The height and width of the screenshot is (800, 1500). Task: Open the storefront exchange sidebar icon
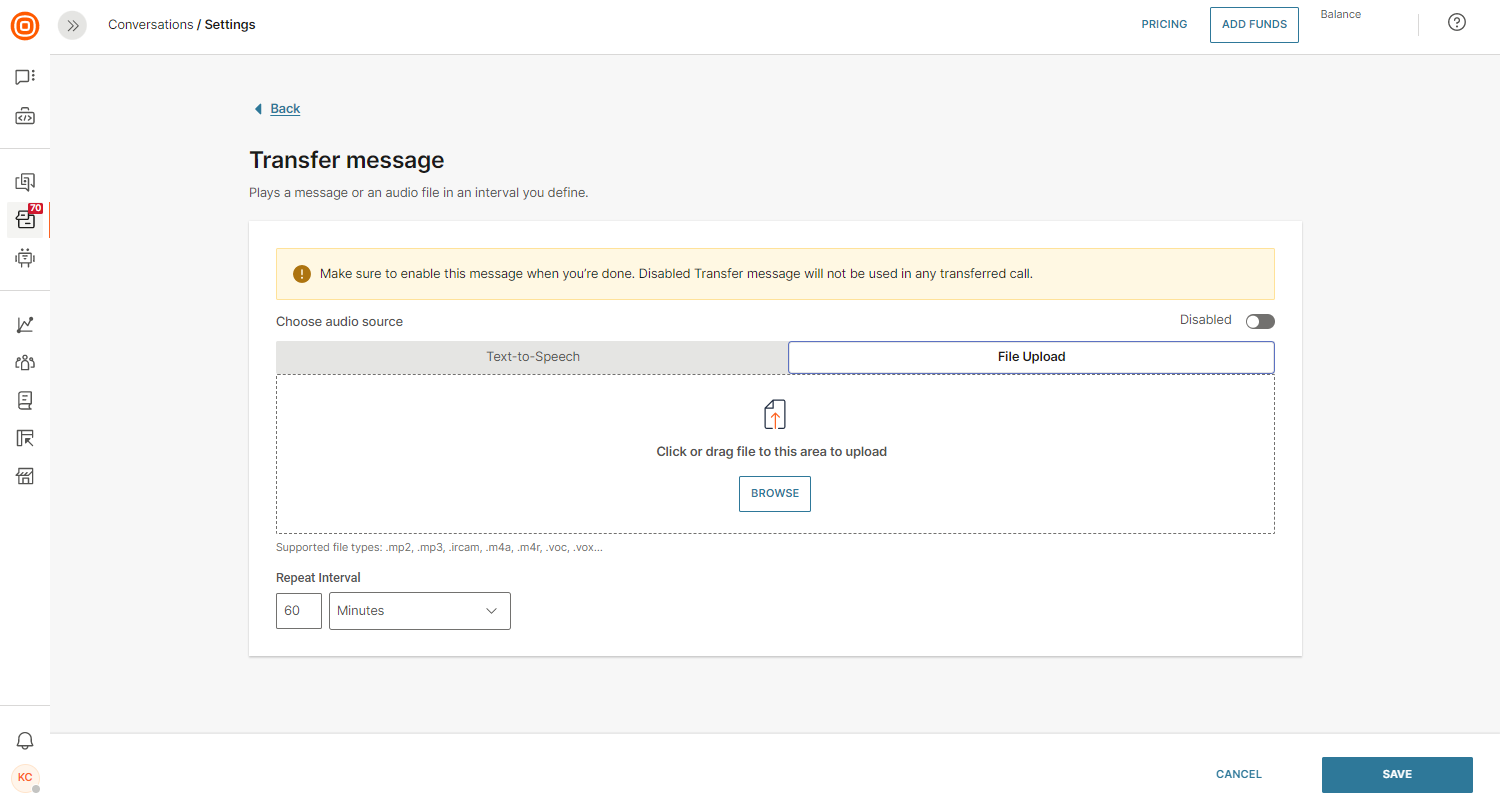click(25, 476)
